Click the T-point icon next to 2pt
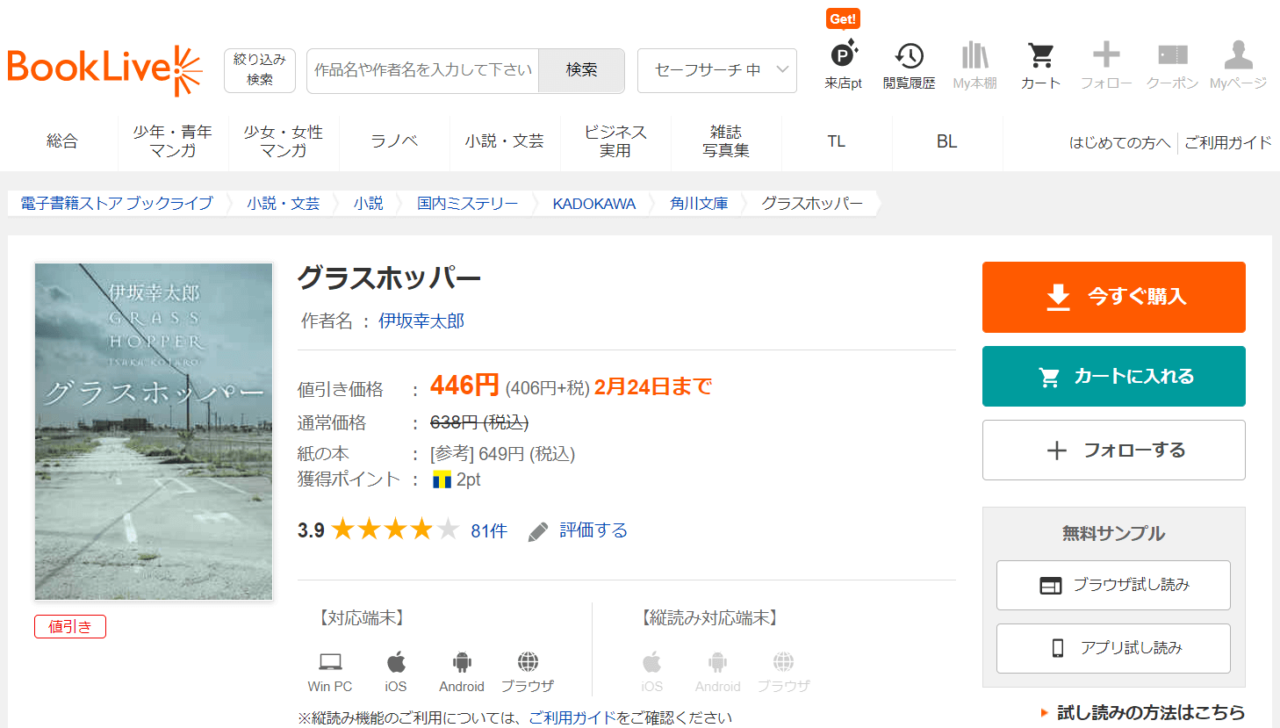Screen dimensions: 1280x728 point(441,480)
